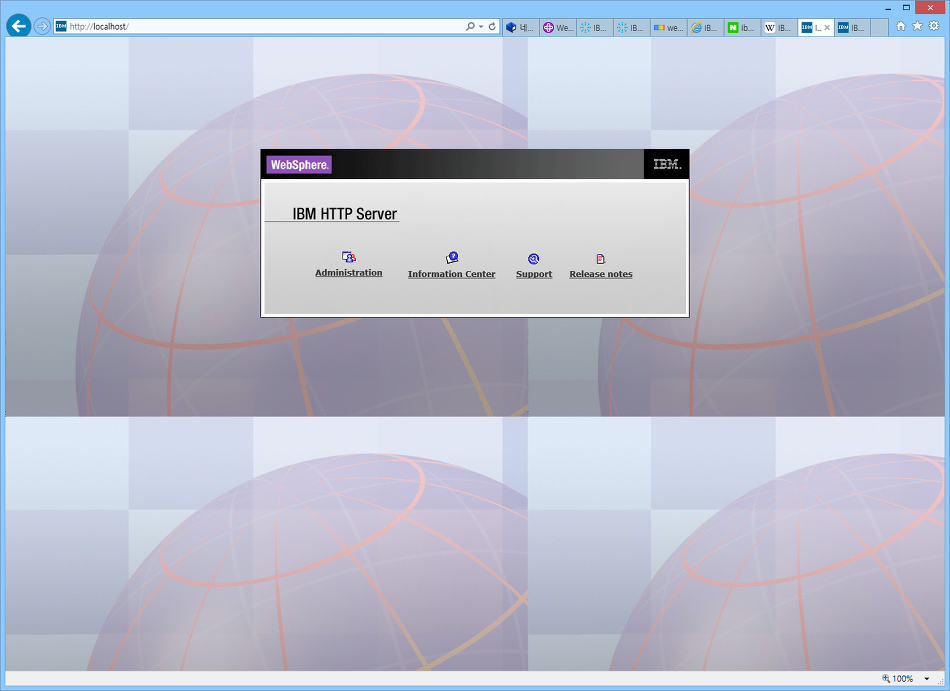The image size is (950, 691).
Task: Minimize the browser window
Action: tap(888, 8)
